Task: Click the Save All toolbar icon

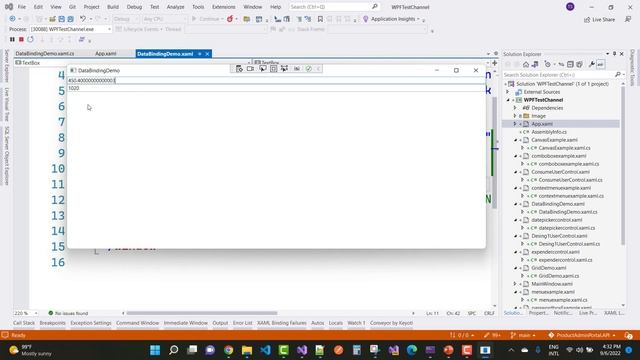Action: pyautogui.click(x=70, y=19)
